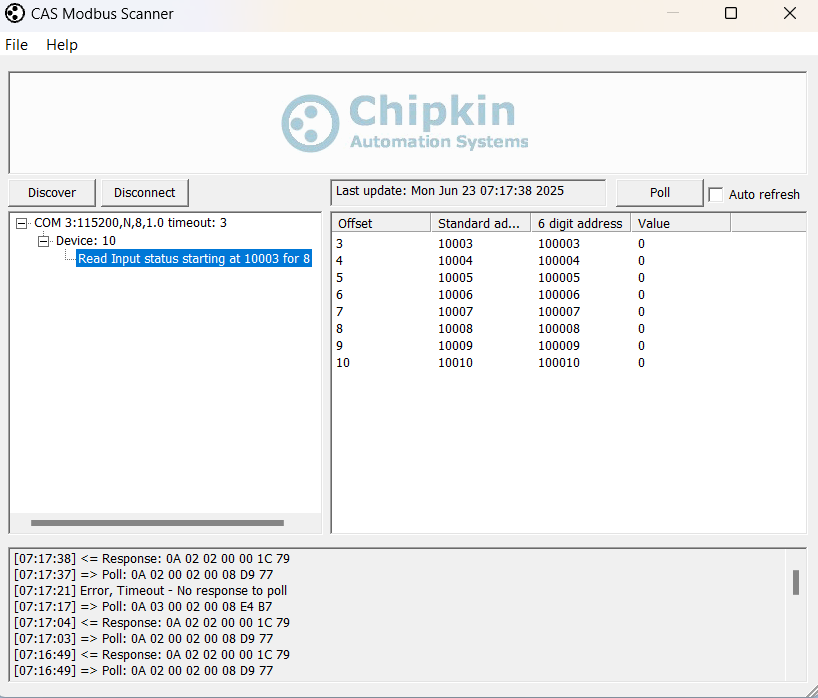818x698 pixels.
Task: Collapse the COM 3 connection node
Action: [21, 223]
